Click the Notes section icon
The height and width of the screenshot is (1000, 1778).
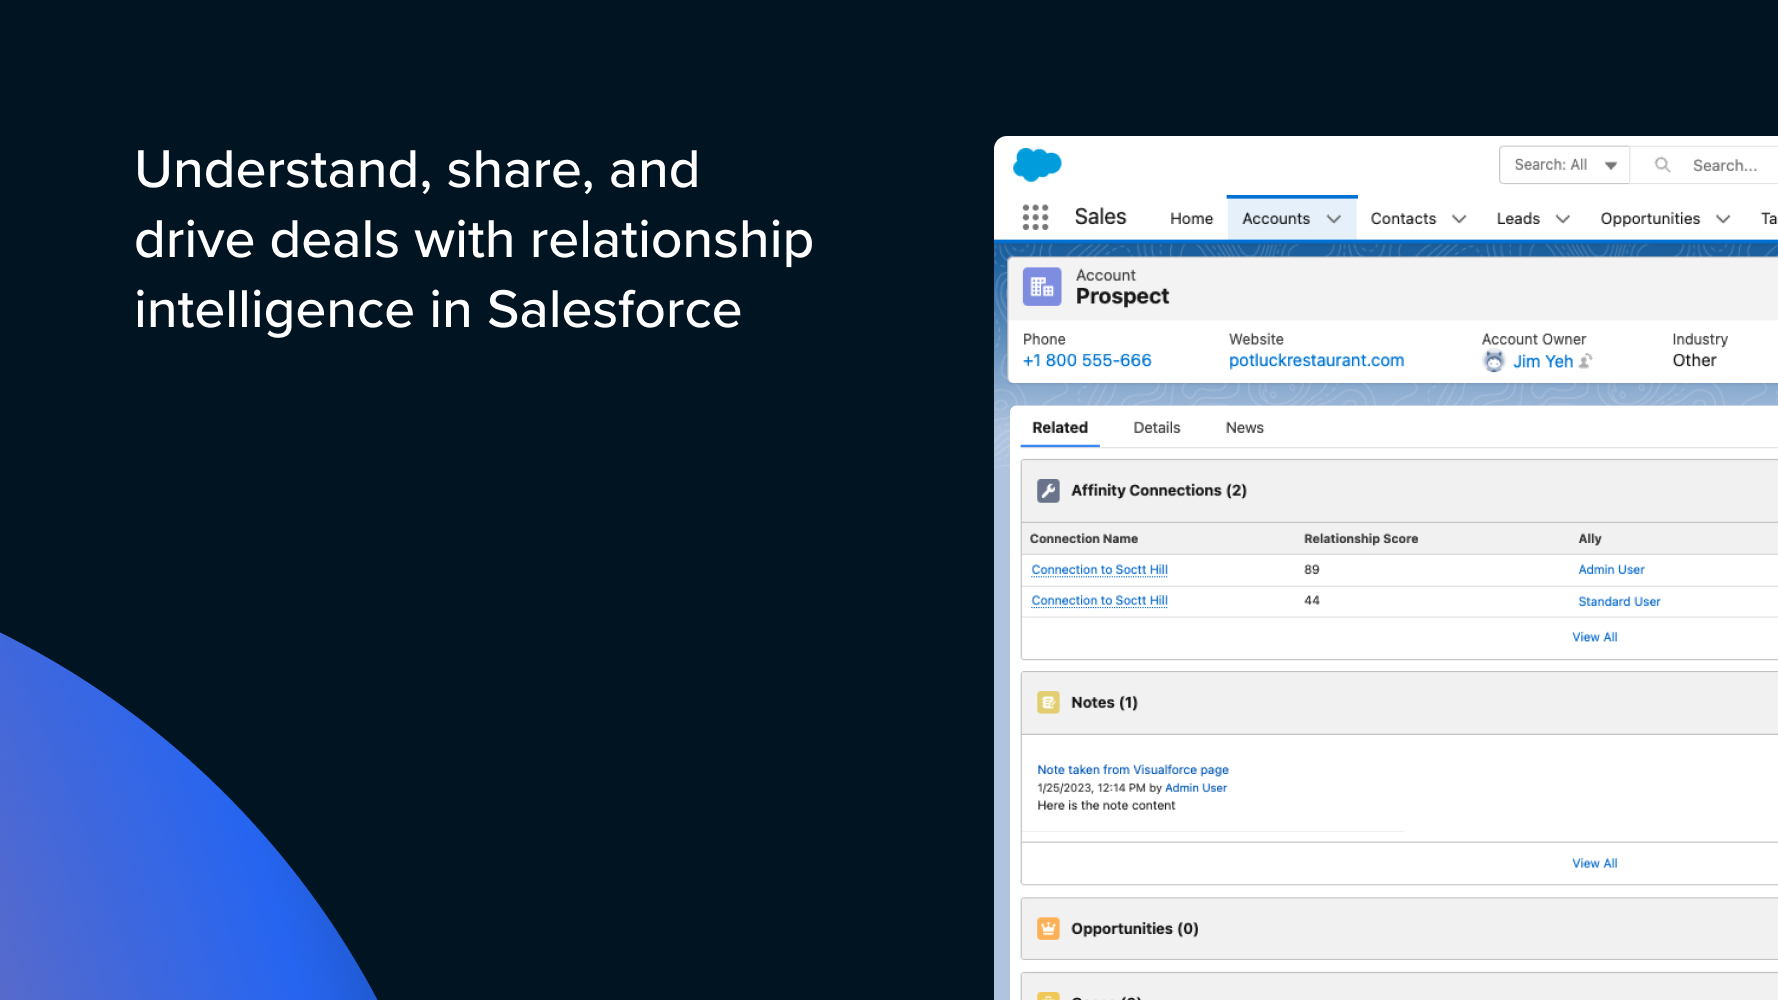pyautogui.click(x=1048, y=702)
